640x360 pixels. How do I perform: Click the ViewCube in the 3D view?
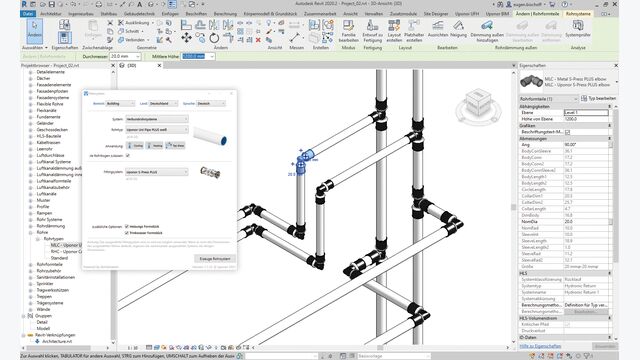pos(478,104)
